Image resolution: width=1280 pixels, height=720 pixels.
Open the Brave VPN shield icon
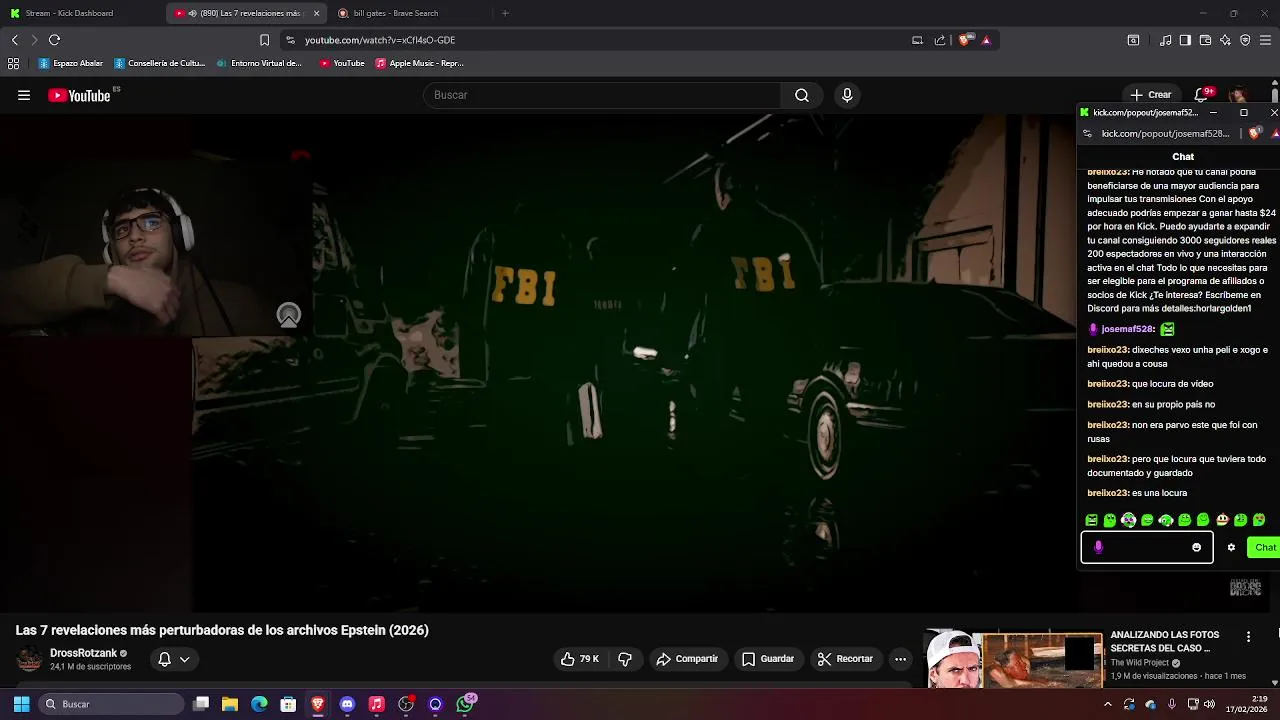1245,40
